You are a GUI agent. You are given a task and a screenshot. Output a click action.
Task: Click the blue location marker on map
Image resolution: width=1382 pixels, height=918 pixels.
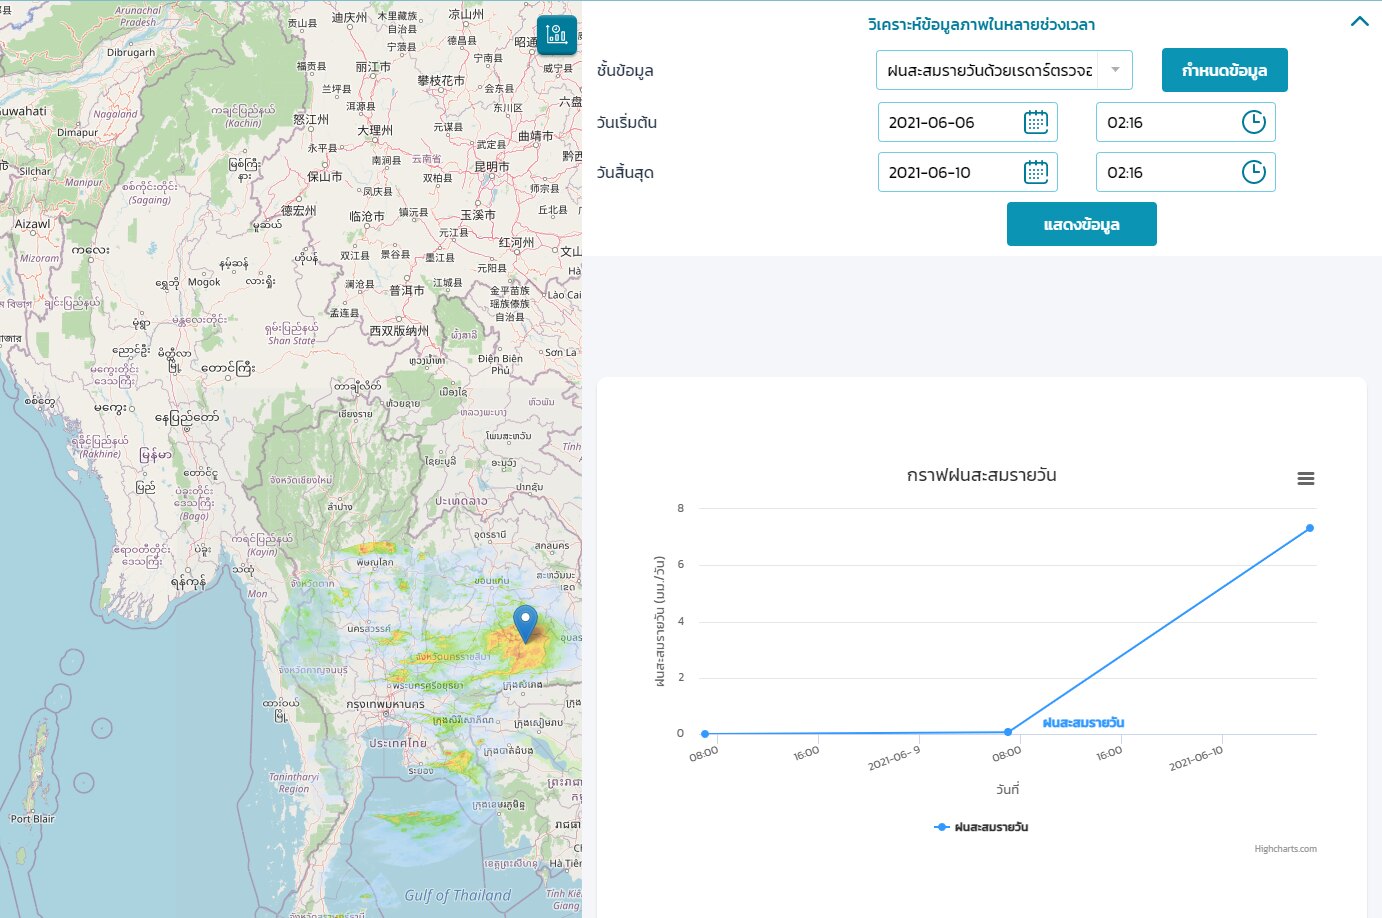pyautogui.click(x=525, y=623)
